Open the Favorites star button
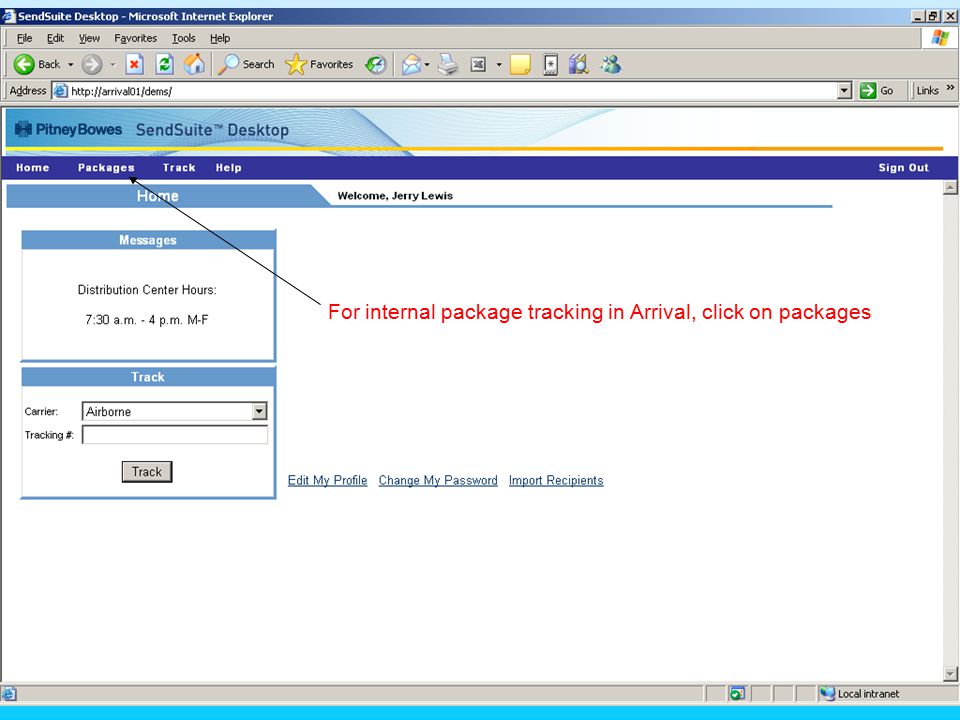Viewport: 960px width, 720px height. [x=319, y=64]
